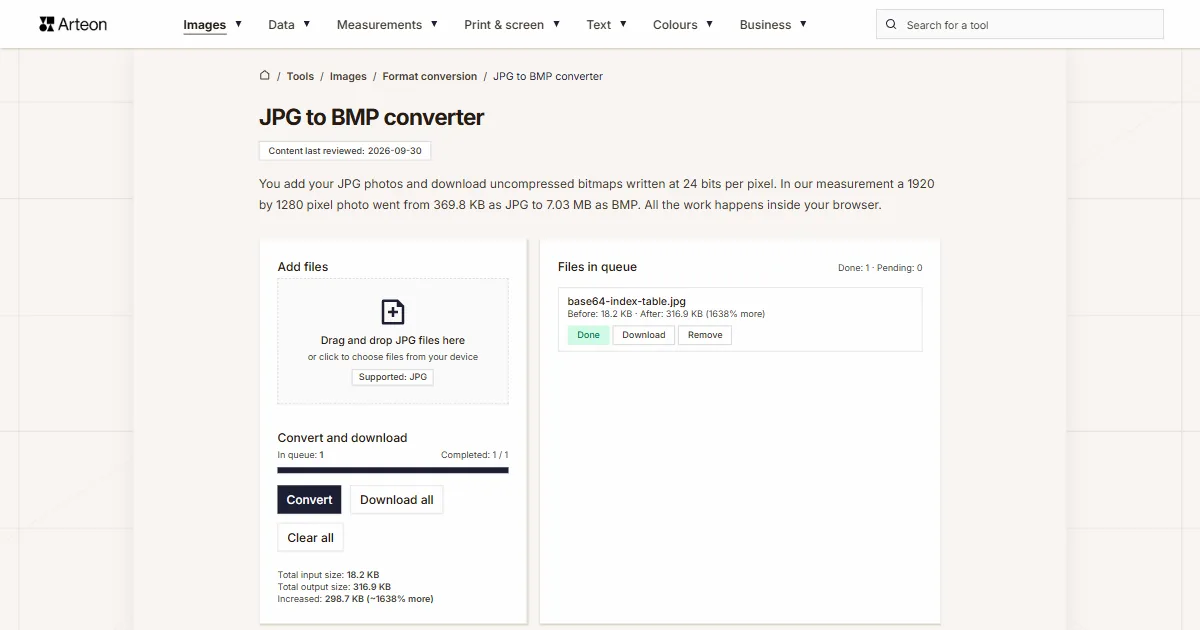Click the Files in queue heading

coord(597,267)
